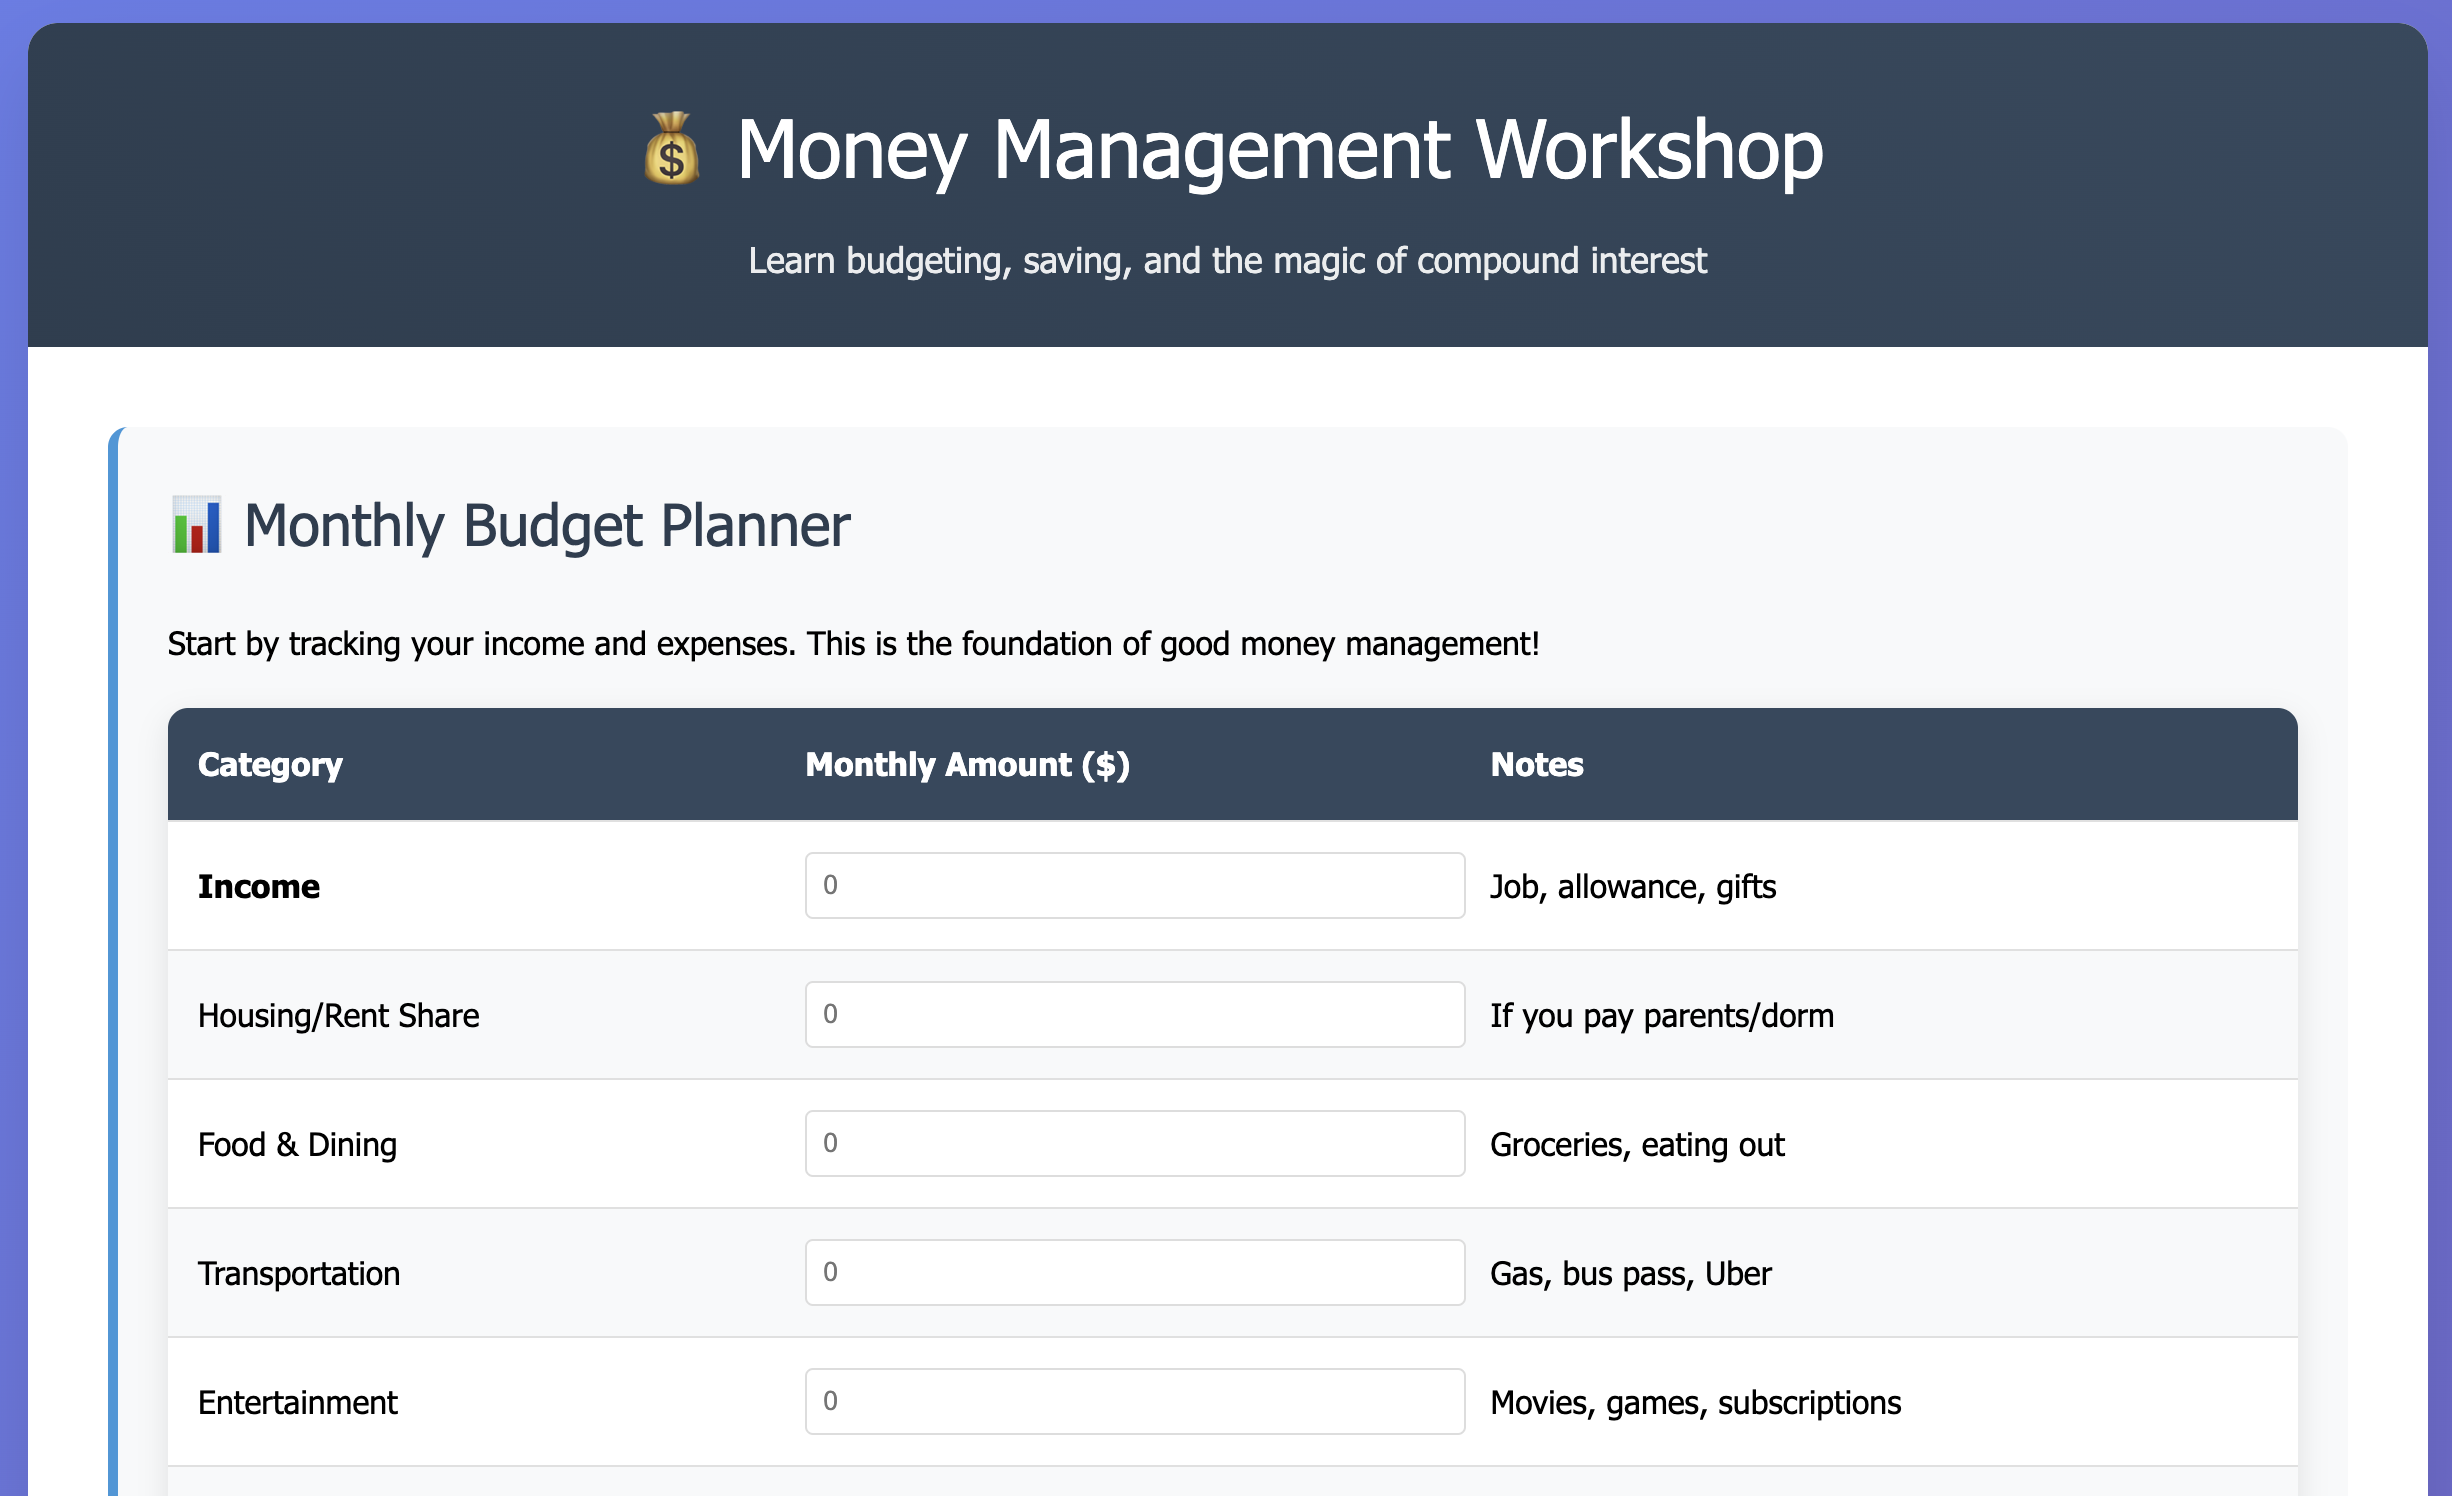Click the money bag icon in header

tap(671, 148)
